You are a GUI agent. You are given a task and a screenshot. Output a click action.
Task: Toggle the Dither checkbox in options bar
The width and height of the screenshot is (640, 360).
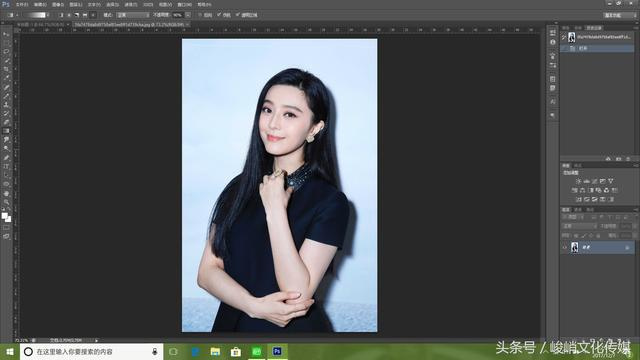(x=224, y=15)
